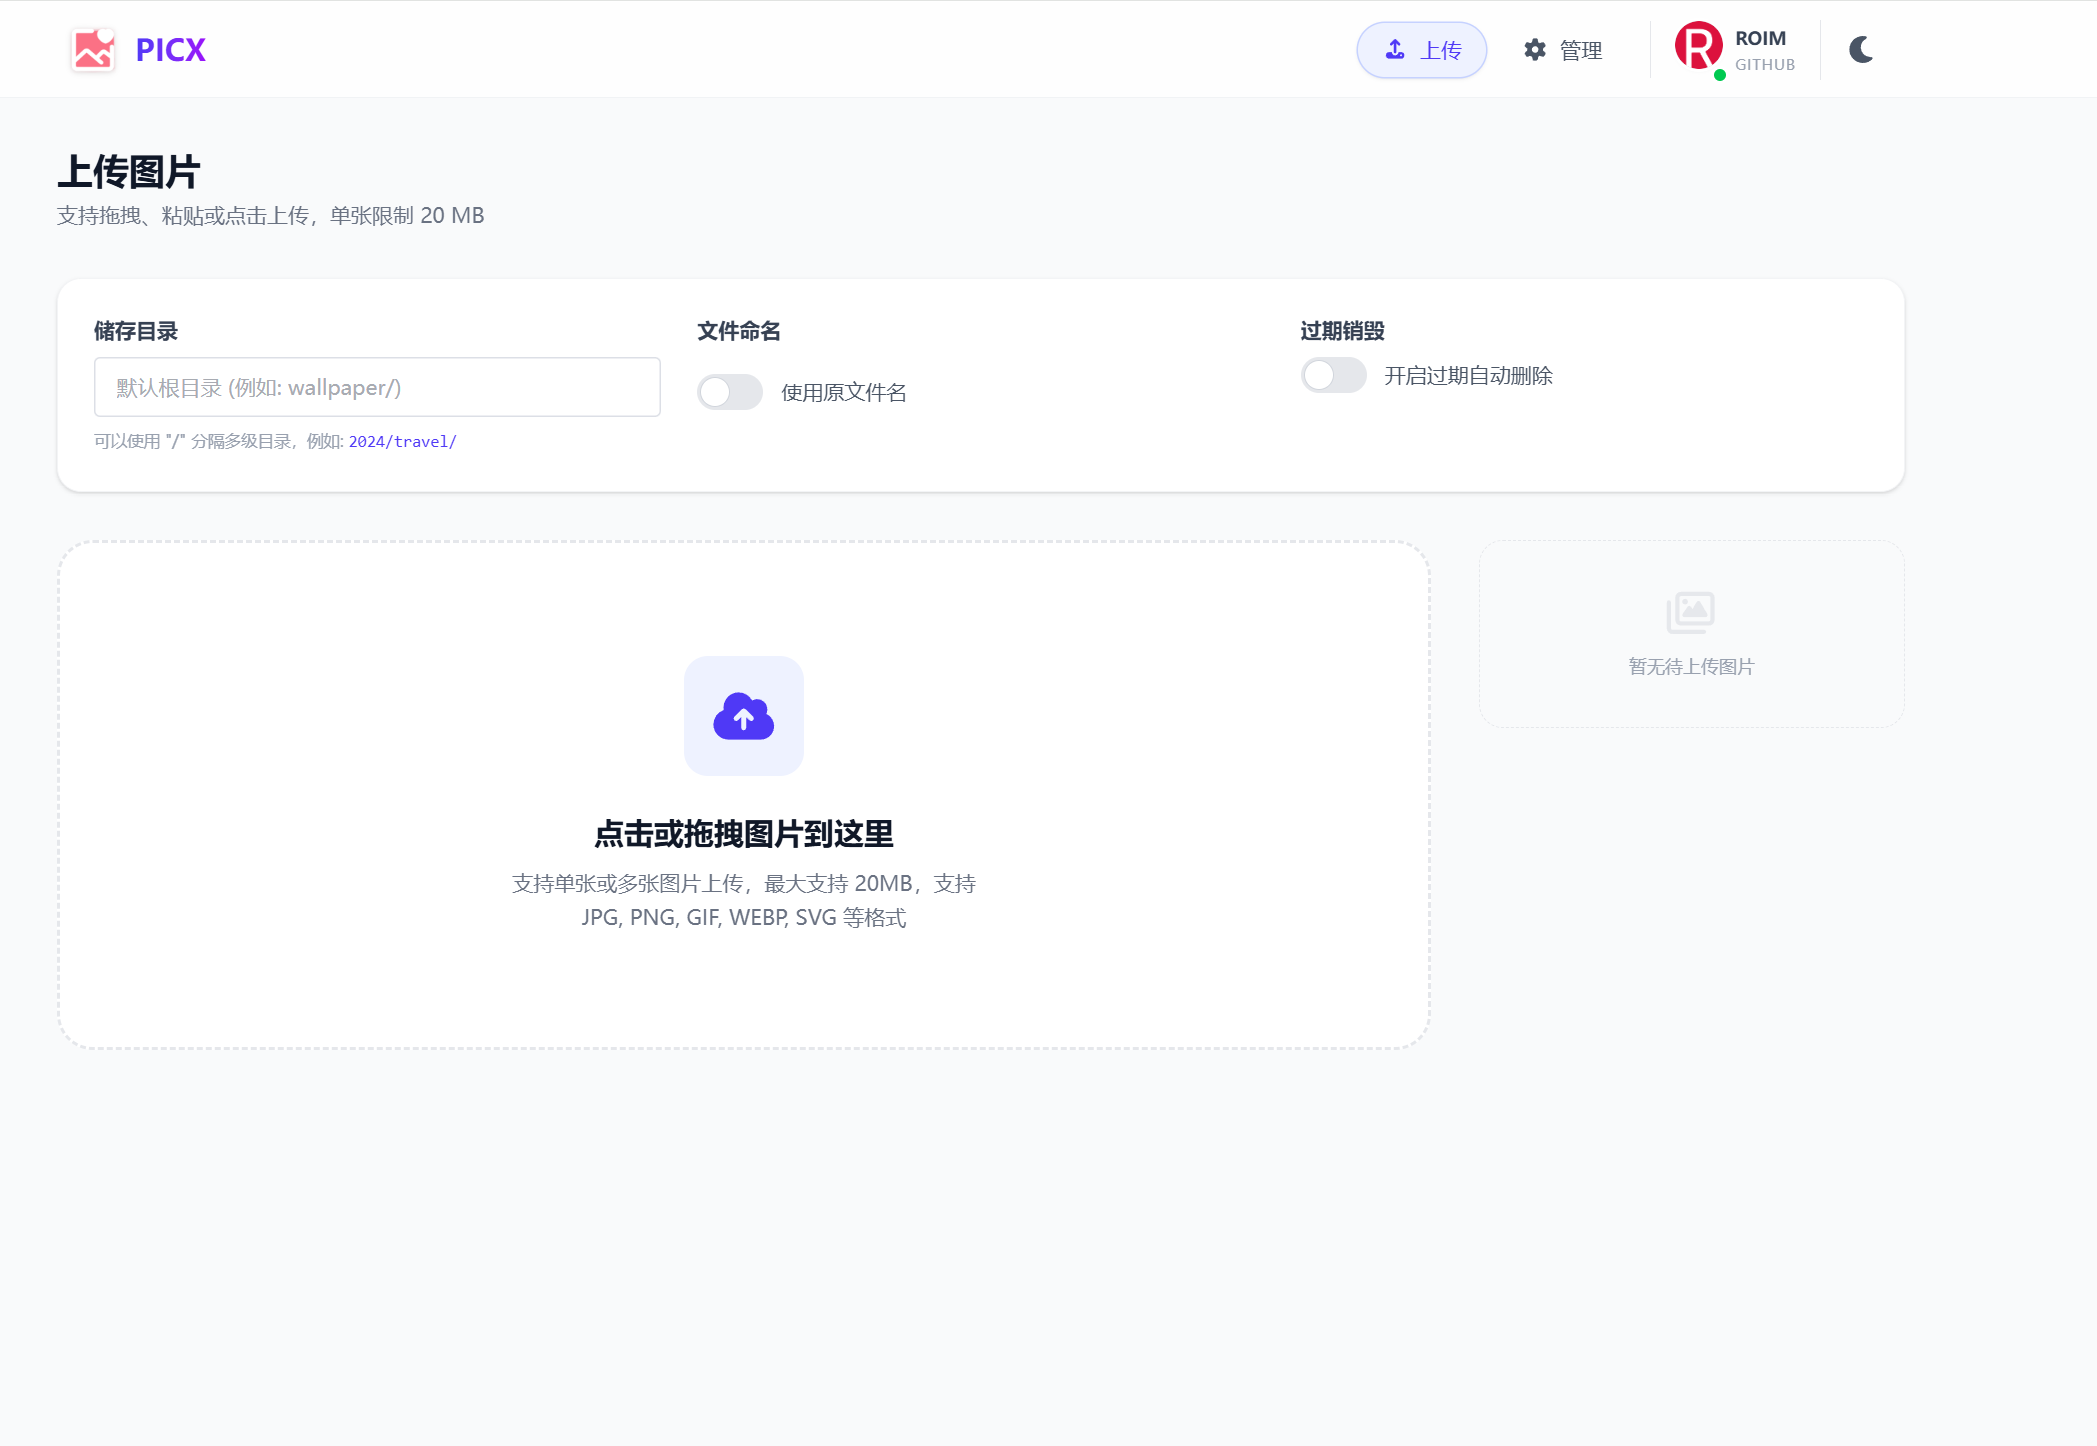Click the empty gallery images icon
Image resolution: width=2097 pixels, height=1446 pixels.
(1691, 612)
